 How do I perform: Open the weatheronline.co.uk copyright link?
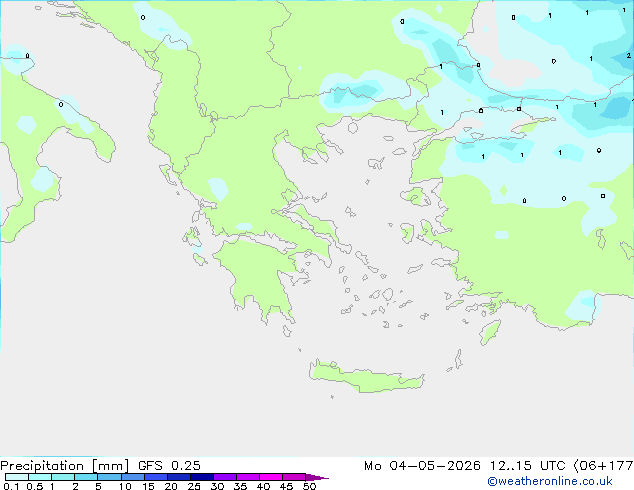click(x=550, y=481)
